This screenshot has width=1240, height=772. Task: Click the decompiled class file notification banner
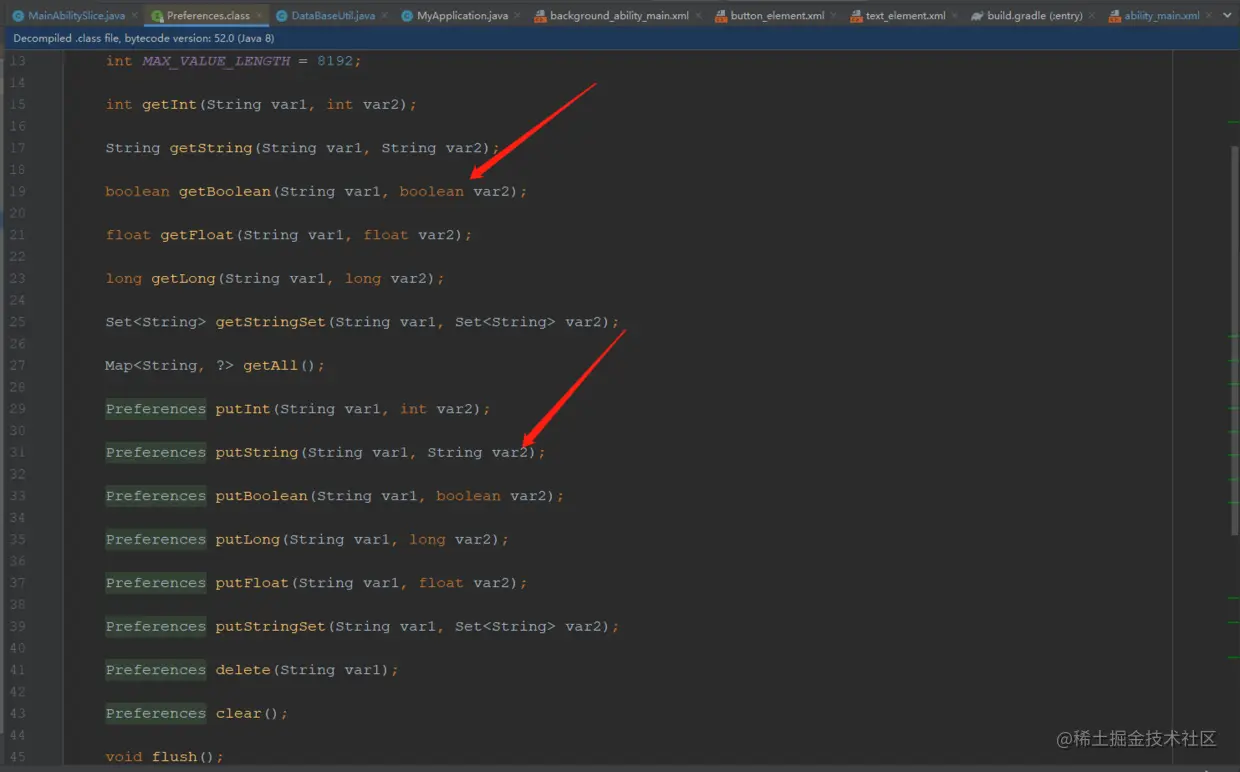(x=620, y=38)
